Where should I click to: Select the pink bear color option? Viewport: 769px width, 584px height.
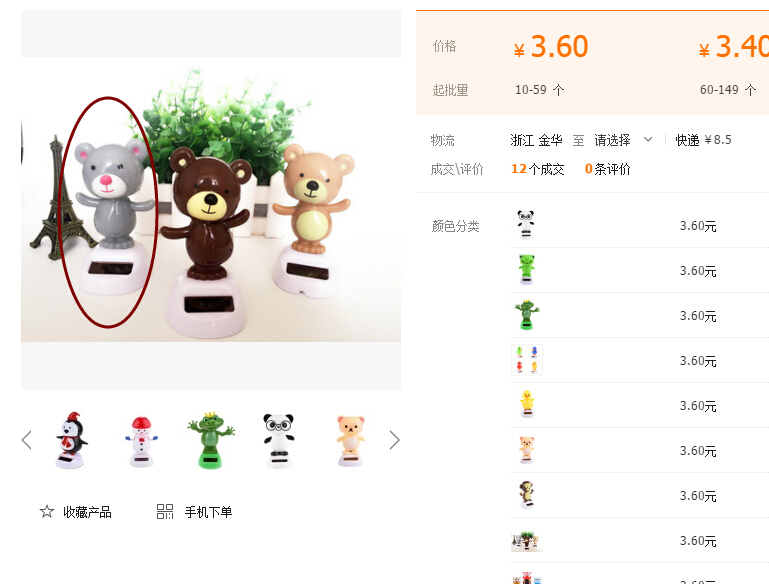click(x=527, y=450)
